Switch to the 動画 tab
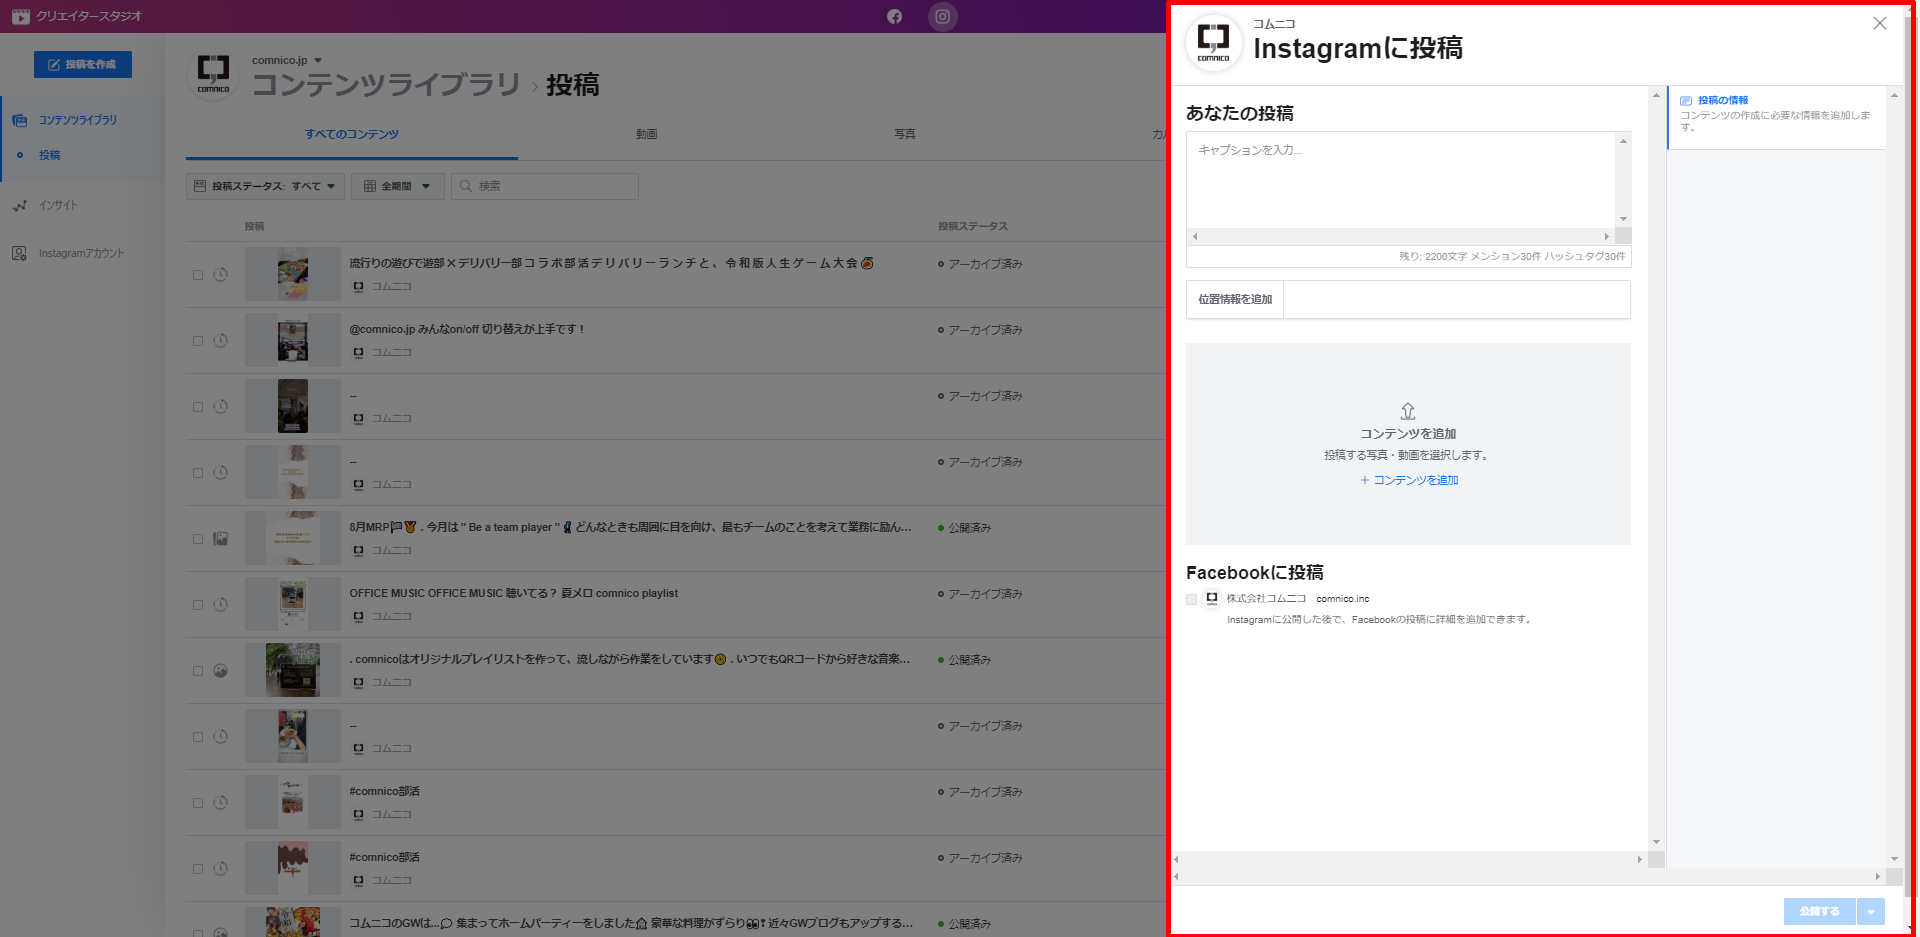 (646, 134)
